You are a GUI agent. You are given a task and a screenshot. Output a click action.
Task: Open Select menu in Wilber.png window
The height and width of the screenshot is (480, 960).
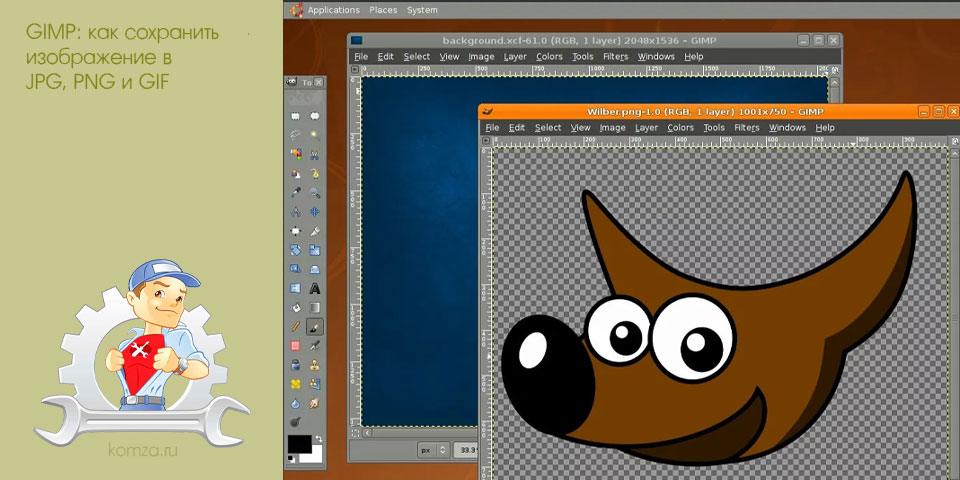548,127
